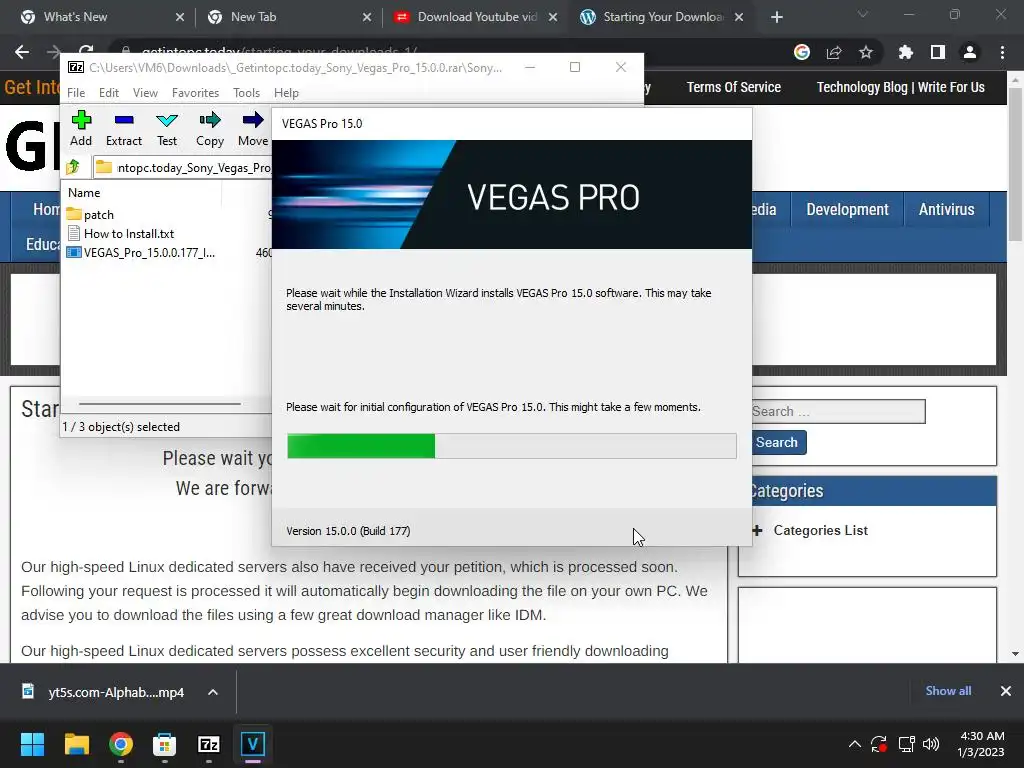This screenshot has height=768, width=1024.
Task: Click the website Search input field
Action: 838,411
